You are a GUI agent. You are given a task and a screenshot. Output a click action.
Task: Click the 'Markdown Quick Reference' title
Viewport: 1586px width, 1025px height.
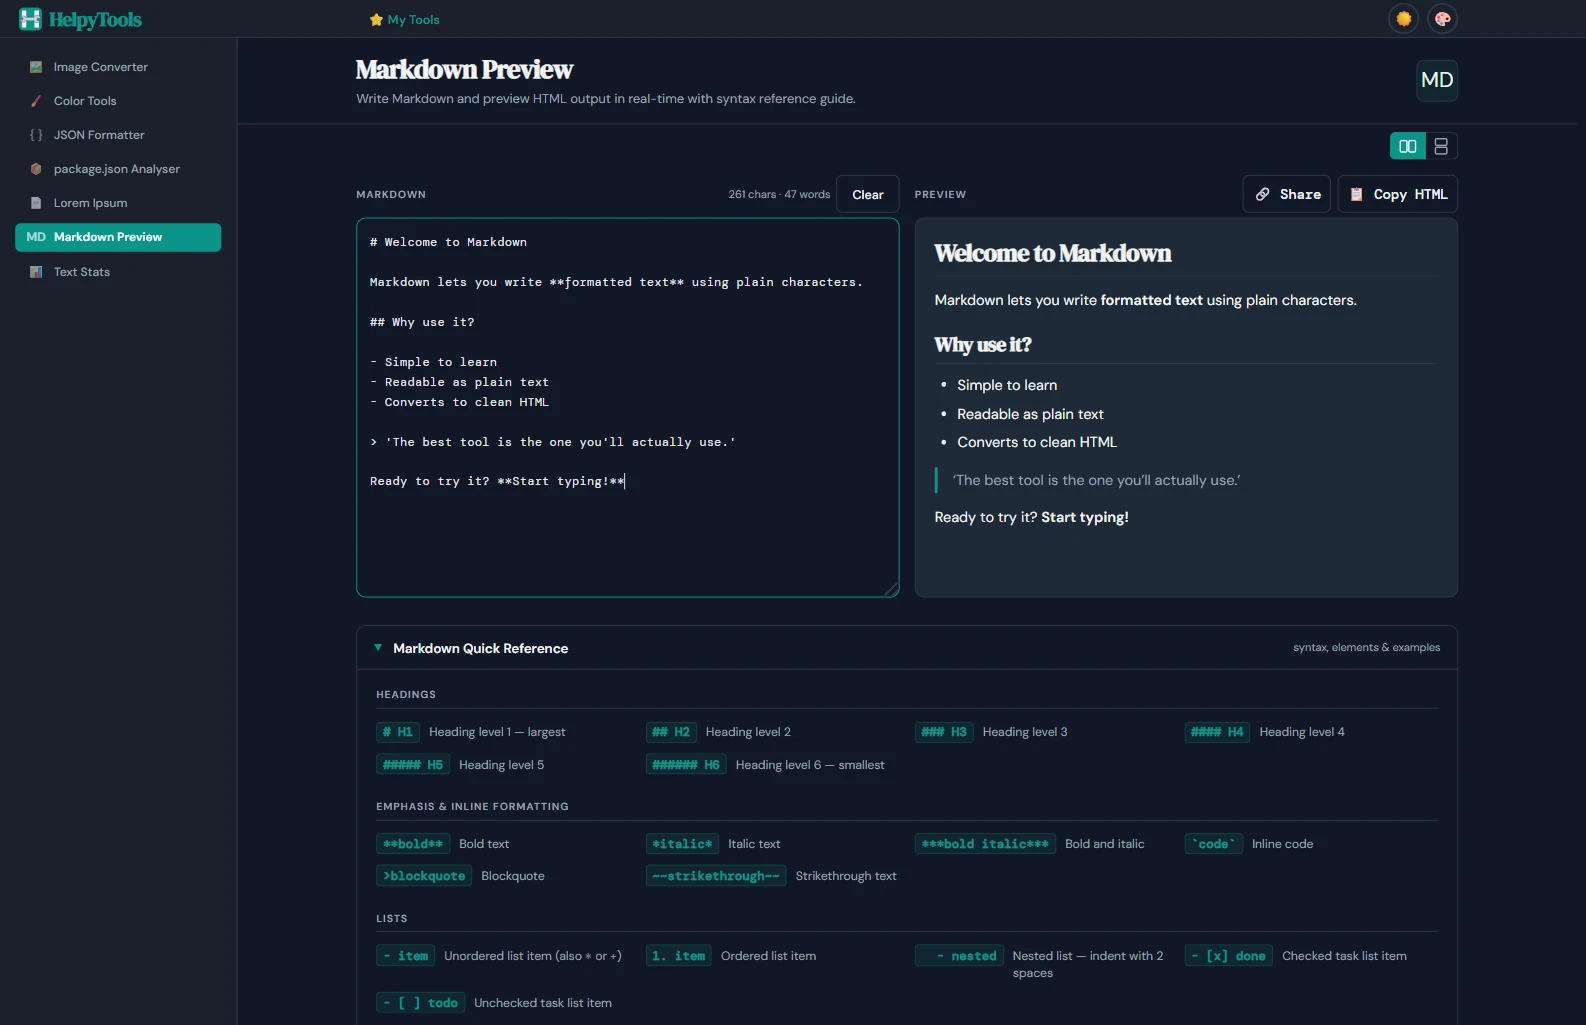point(480,649)
